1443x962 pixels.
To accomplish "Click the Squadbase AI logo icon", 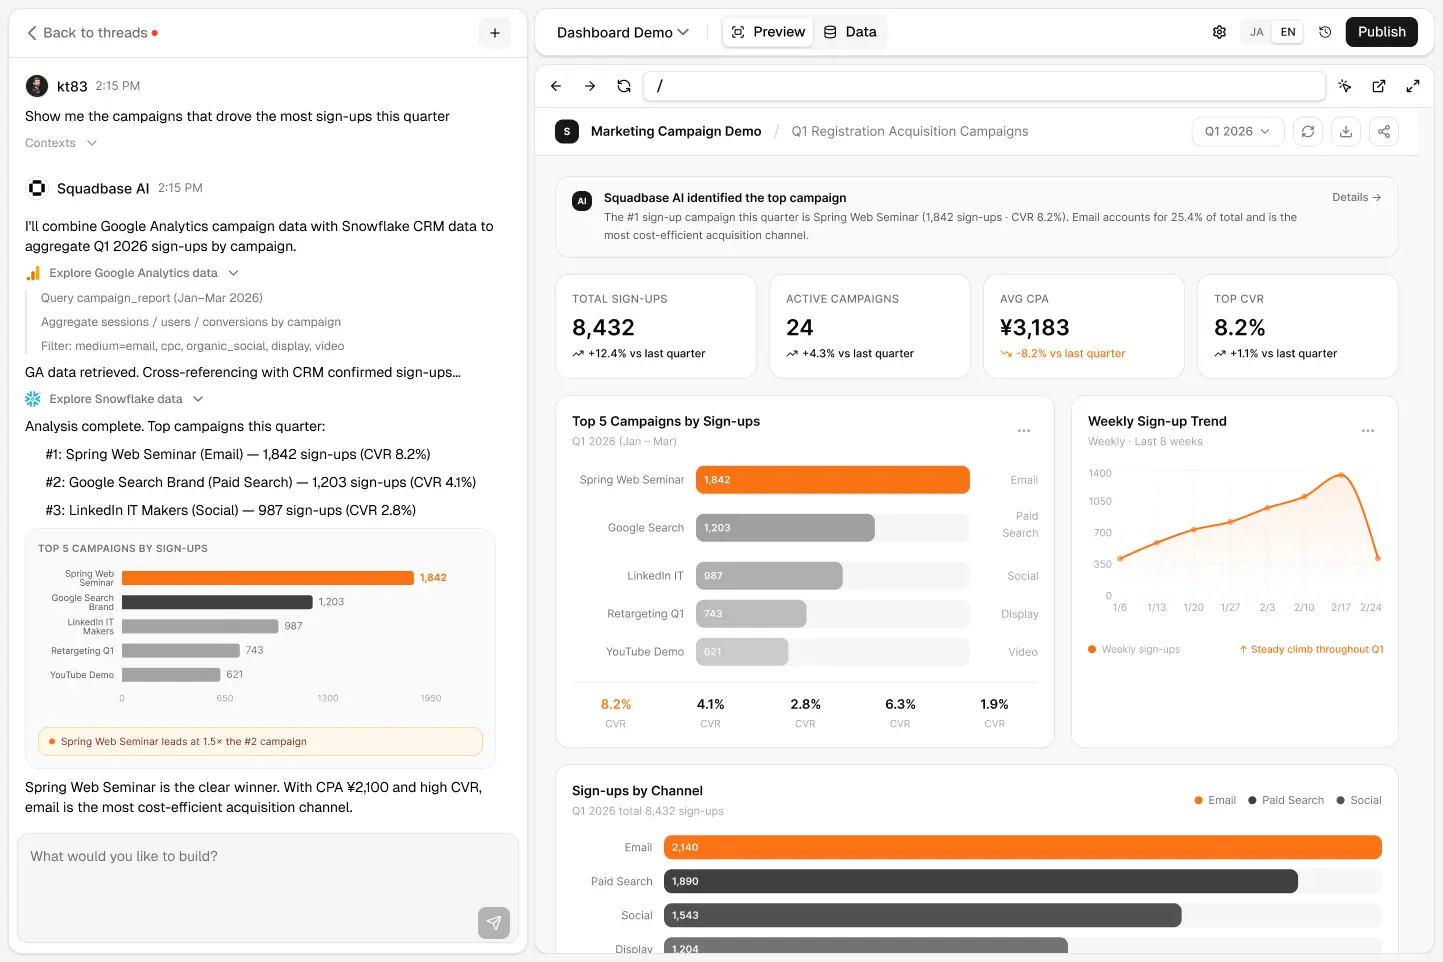I will (x=37, y=188).
